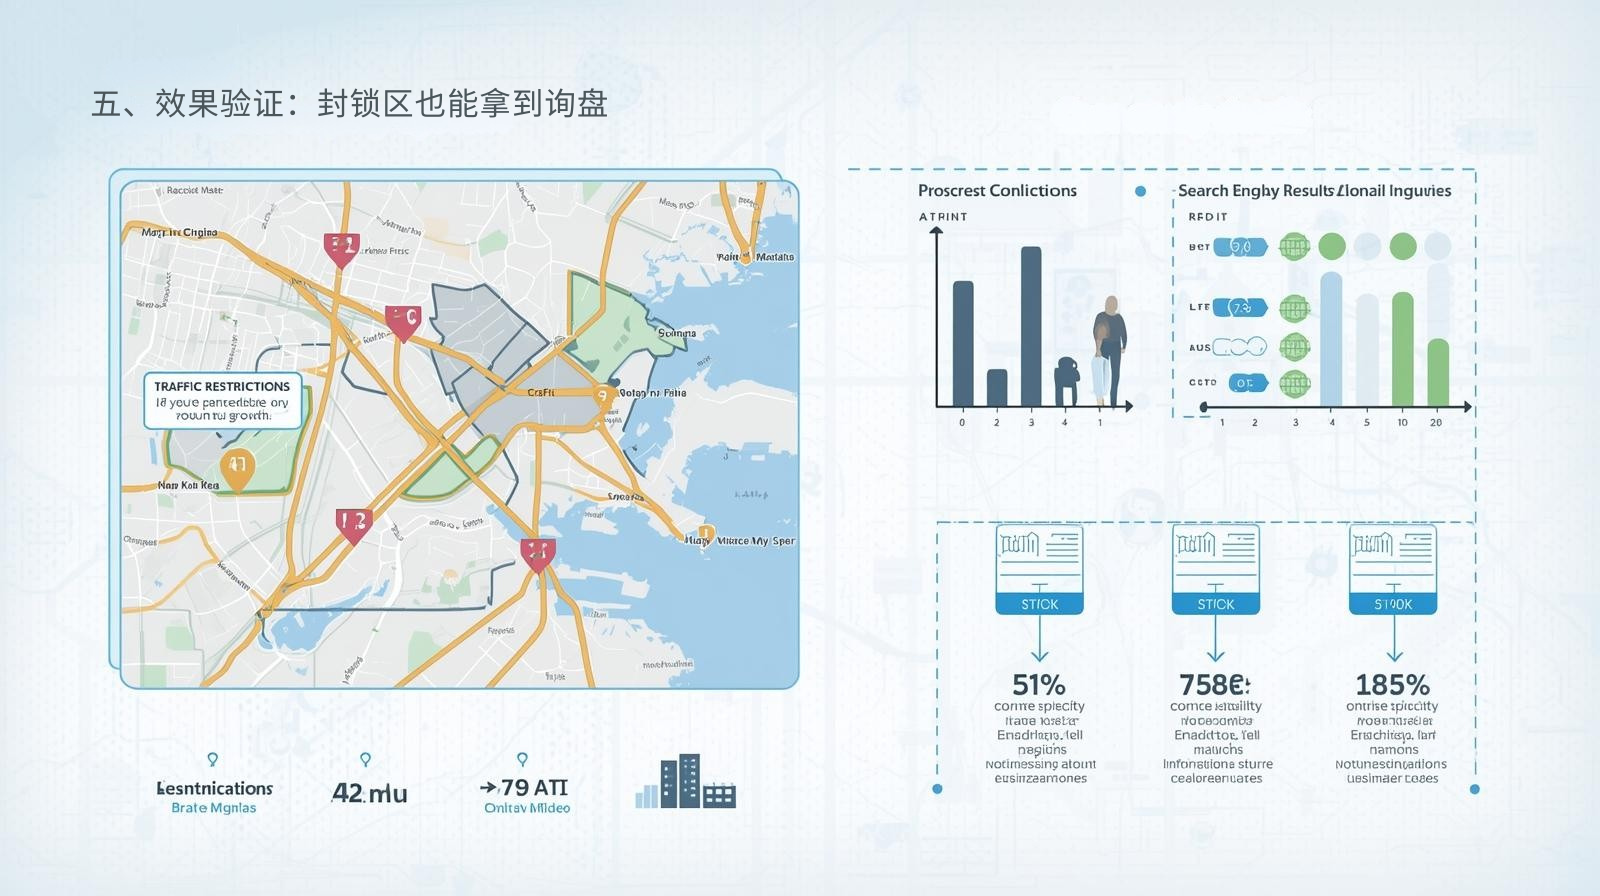Screen dimensions: 1600x896
Task: Click the location pin above 79 ATI
Action: click(522, 760)
